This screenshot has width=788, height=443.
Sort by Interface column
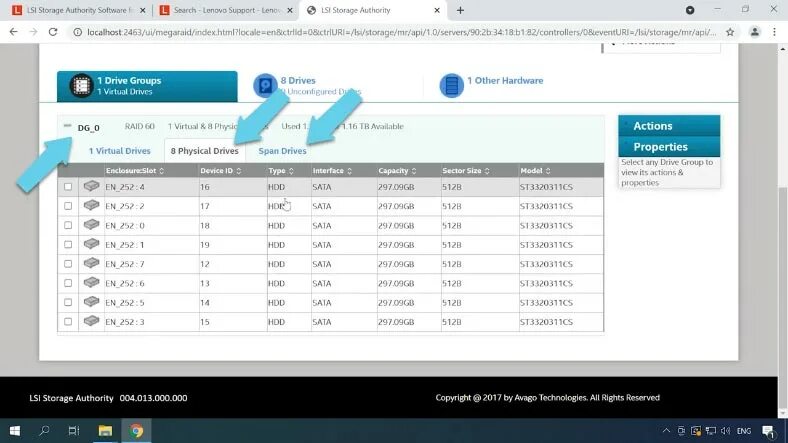point(332,171)
